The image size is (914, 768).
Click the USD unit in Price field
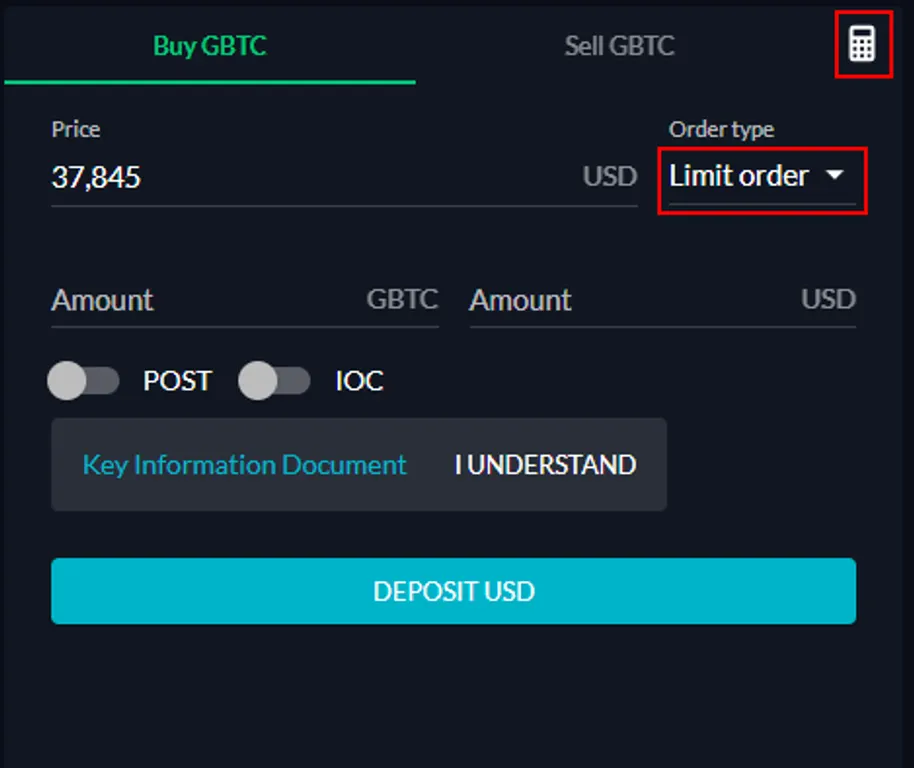coord(610,177)
